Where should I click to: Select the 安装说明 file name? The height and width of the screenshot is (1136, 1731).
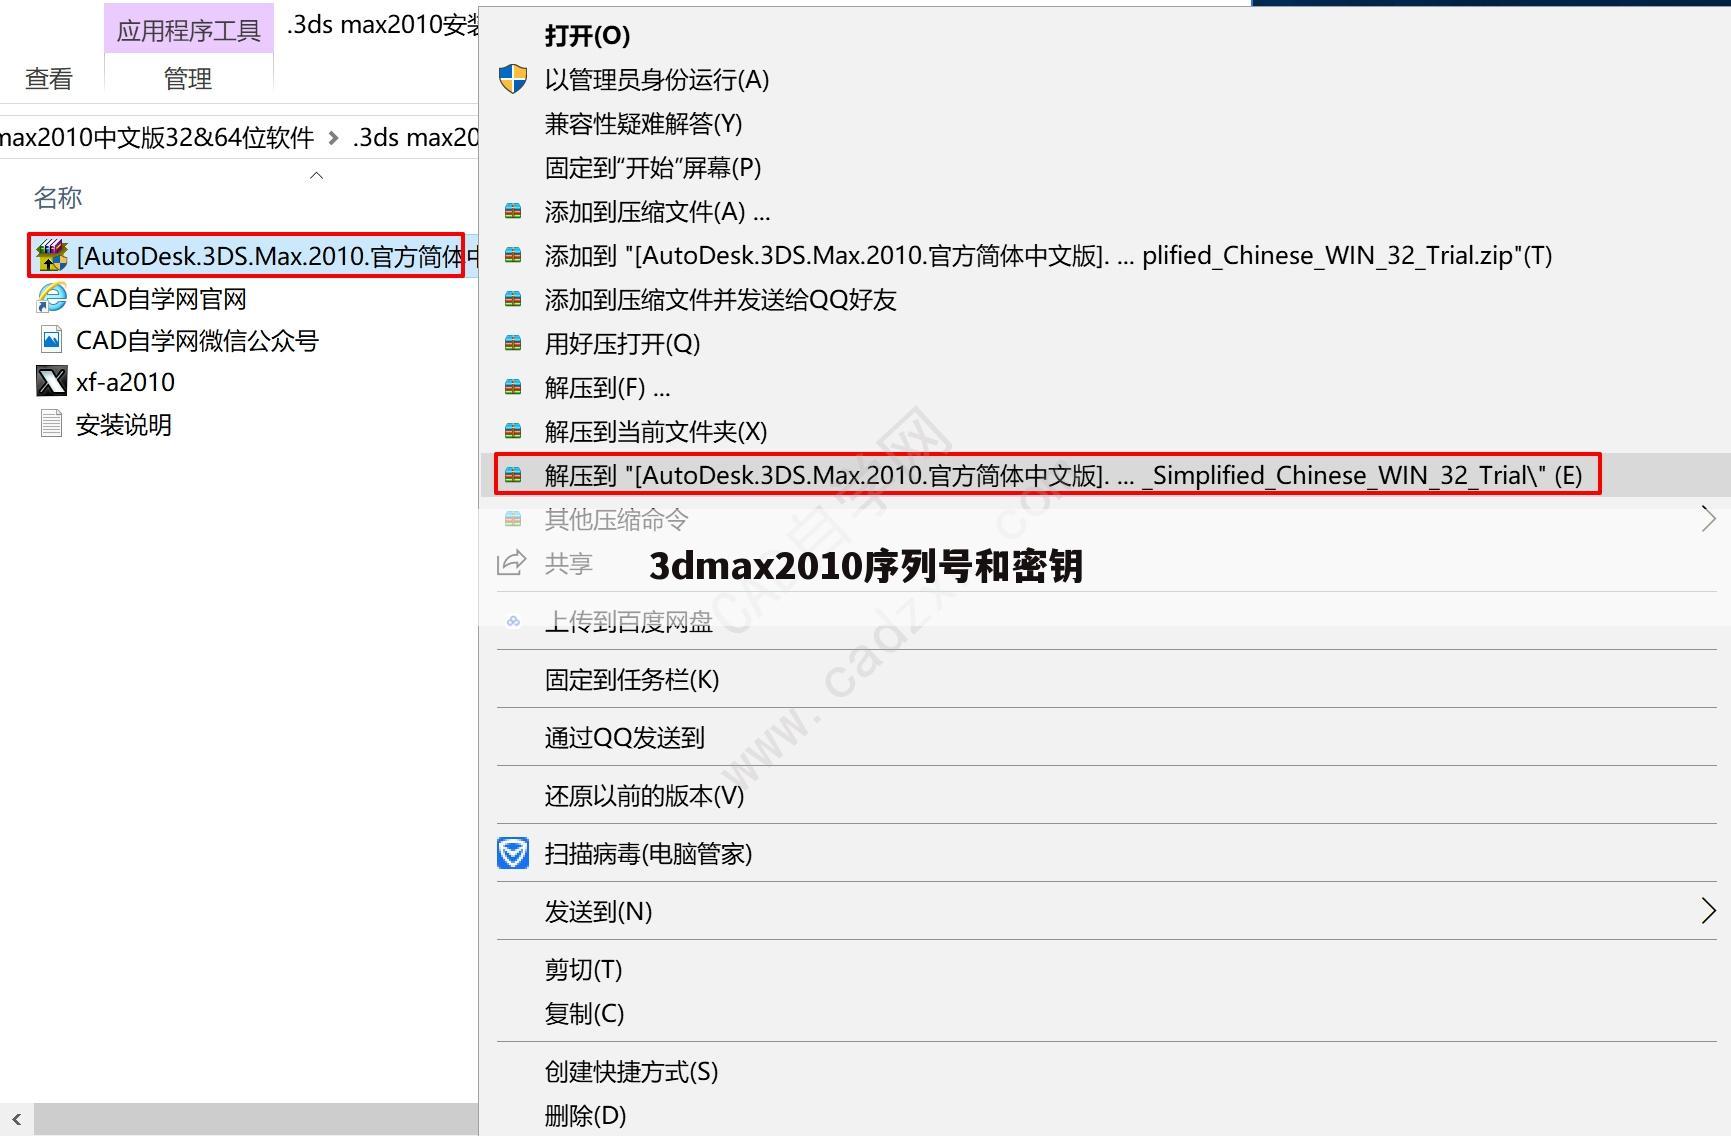click(124, 425)
